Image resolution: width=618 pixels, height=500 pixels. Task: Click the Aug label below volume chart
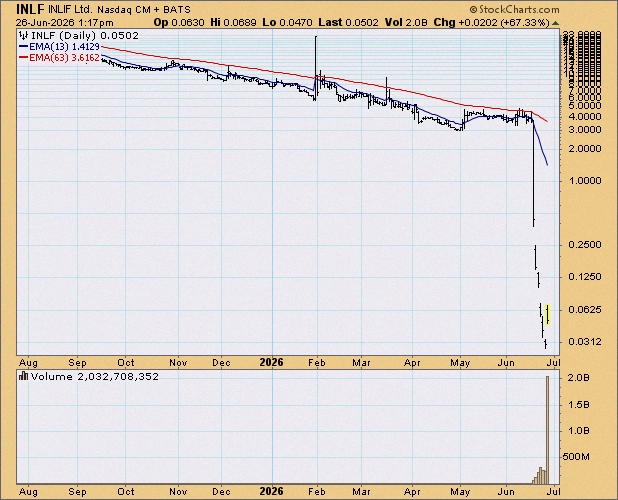pos(28,492)
